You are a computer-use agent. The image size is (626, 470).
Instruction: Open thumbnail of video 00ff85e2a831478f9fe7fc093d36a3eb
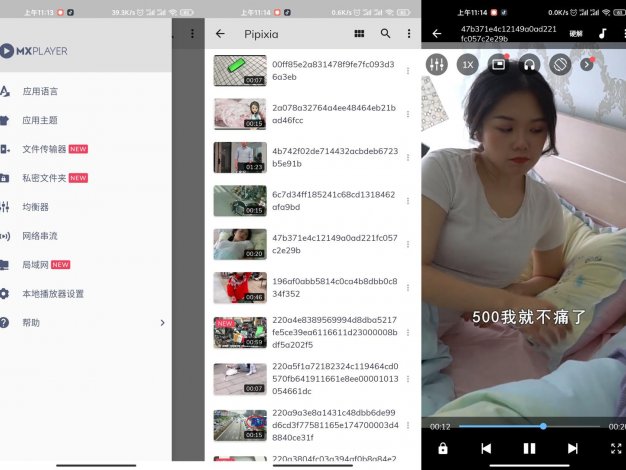tap(240, 71)
